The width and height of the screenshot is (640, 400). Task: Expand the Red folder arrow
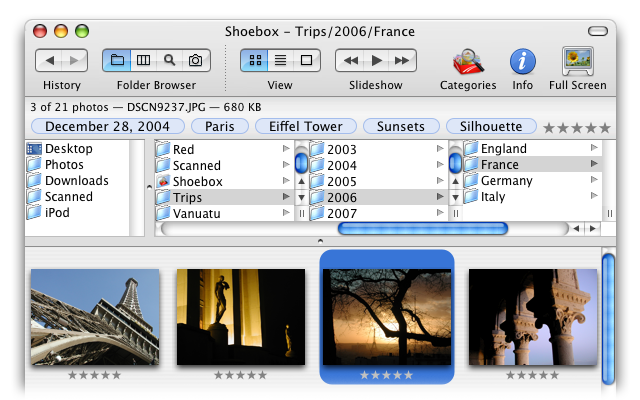pyautogui.click(x=286, y=149)
